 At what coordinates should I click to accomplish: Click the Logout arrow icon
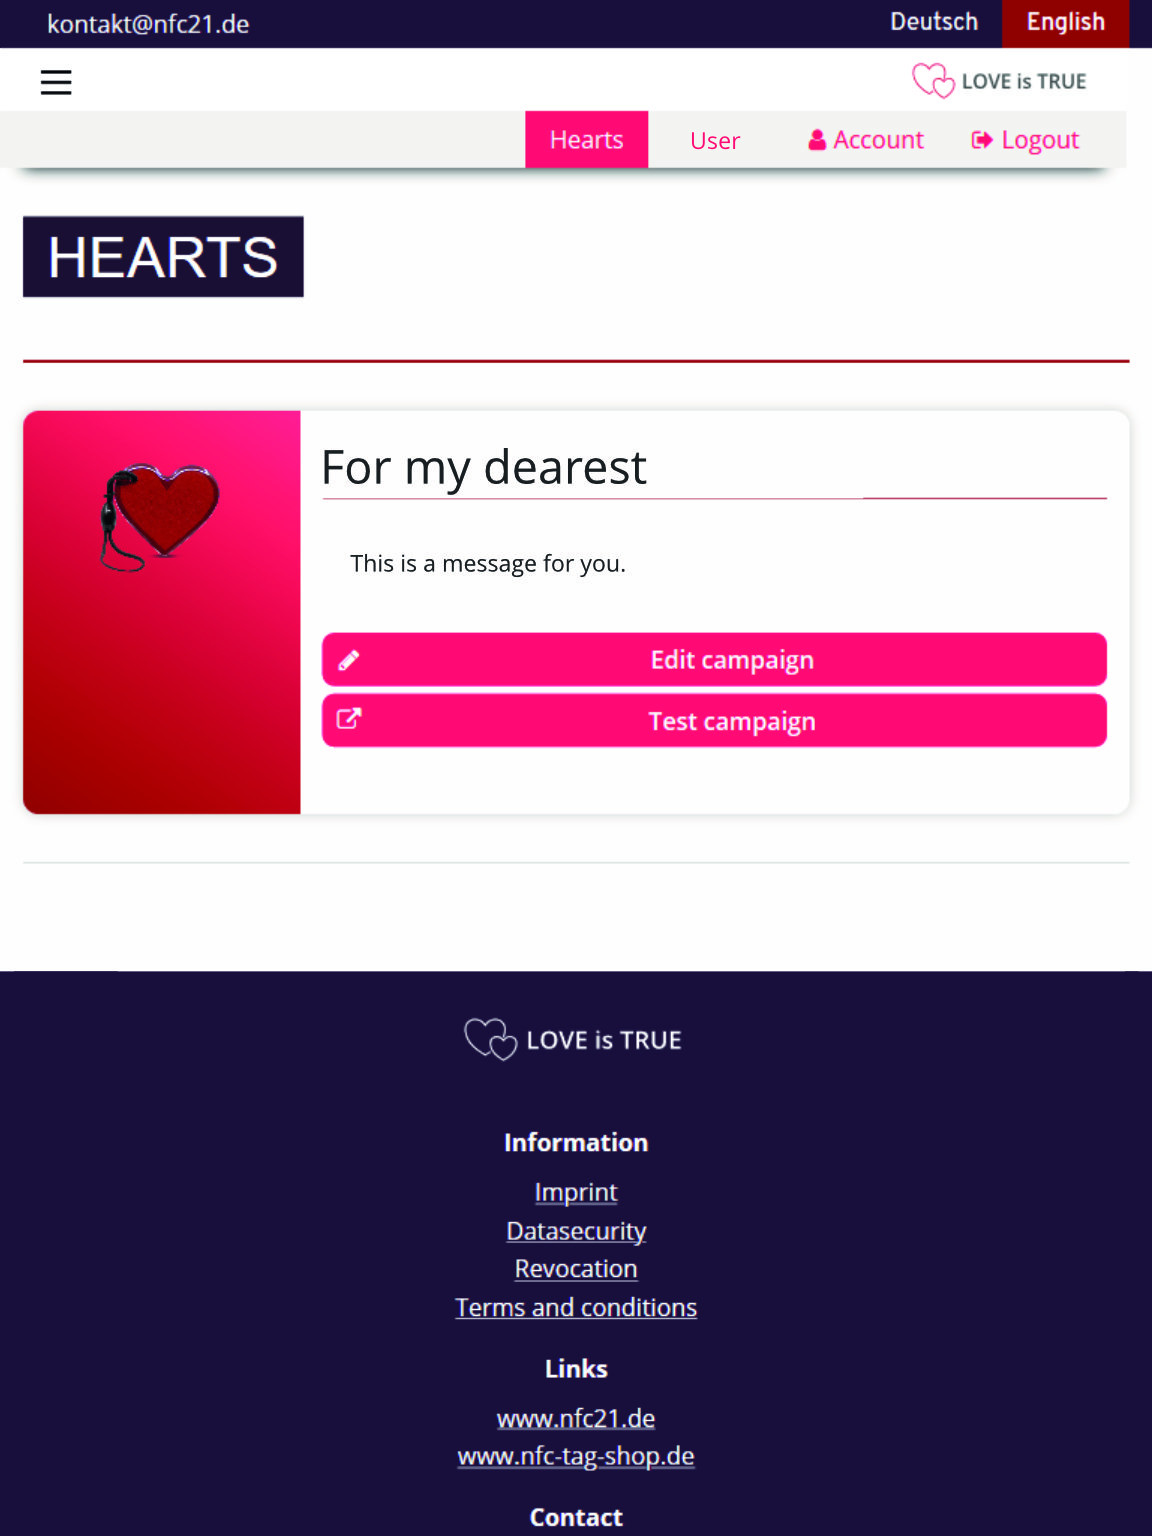point(982,140)
